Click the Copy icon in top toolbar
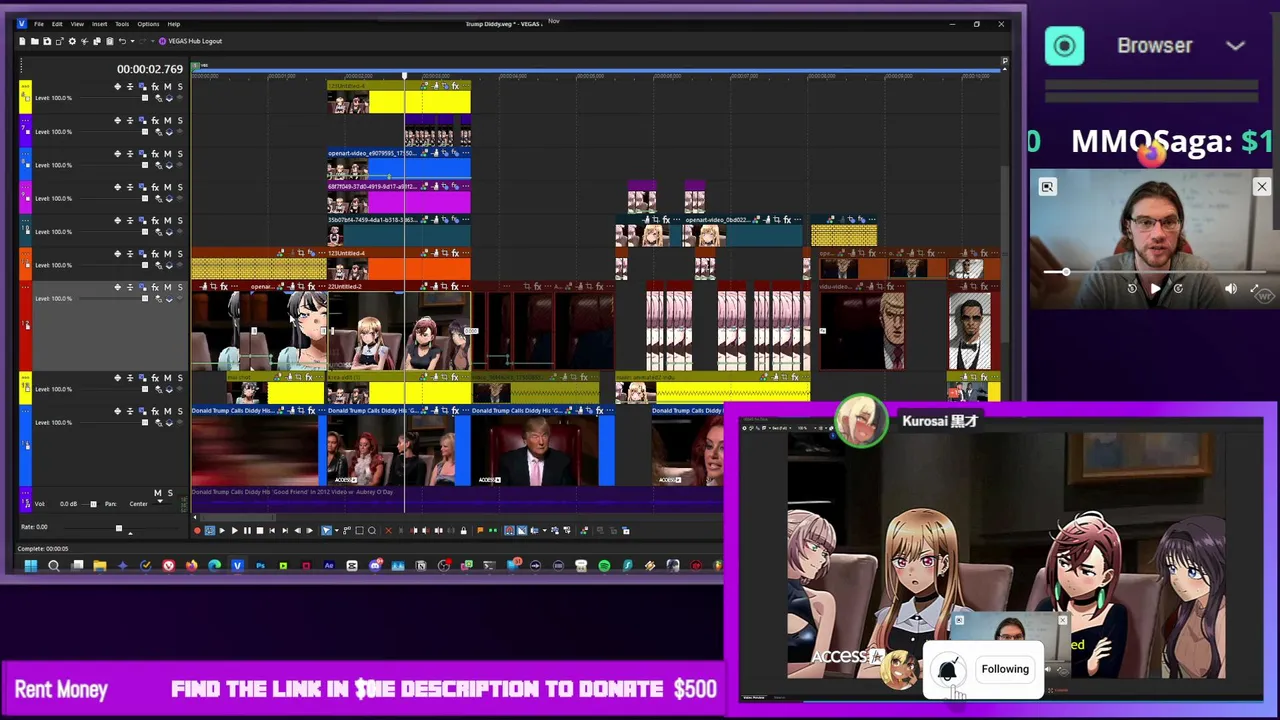 [97, 41]
